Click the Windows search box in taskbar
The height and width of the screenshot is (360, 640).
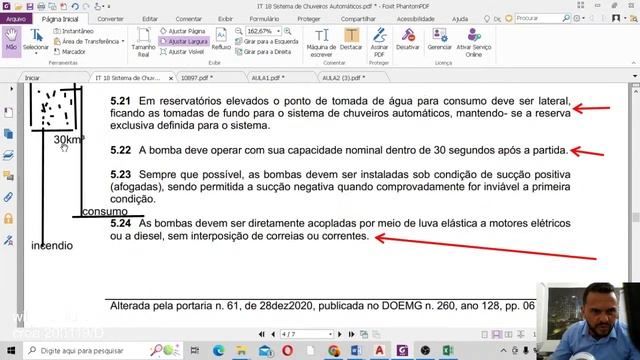[x=104, y=351]
